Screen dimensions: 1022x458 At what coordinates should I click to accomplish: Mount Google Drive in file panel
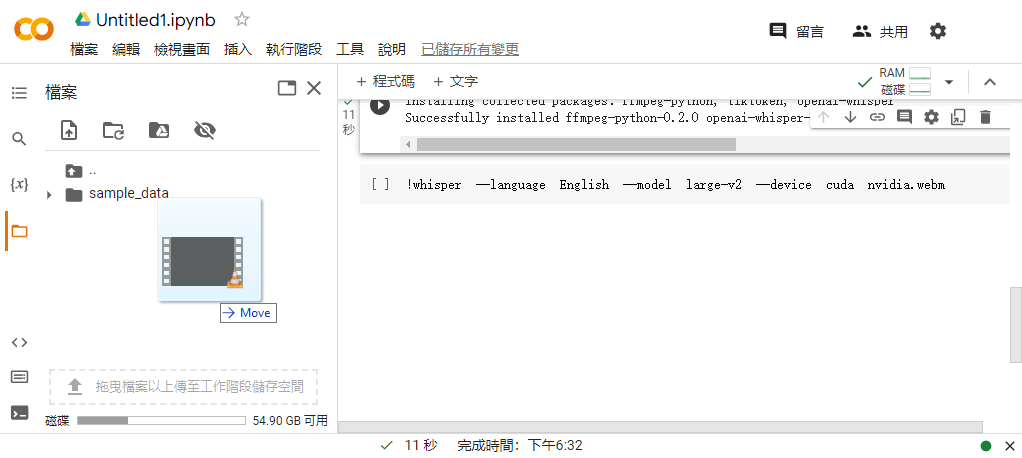click(x=158, y=130)
